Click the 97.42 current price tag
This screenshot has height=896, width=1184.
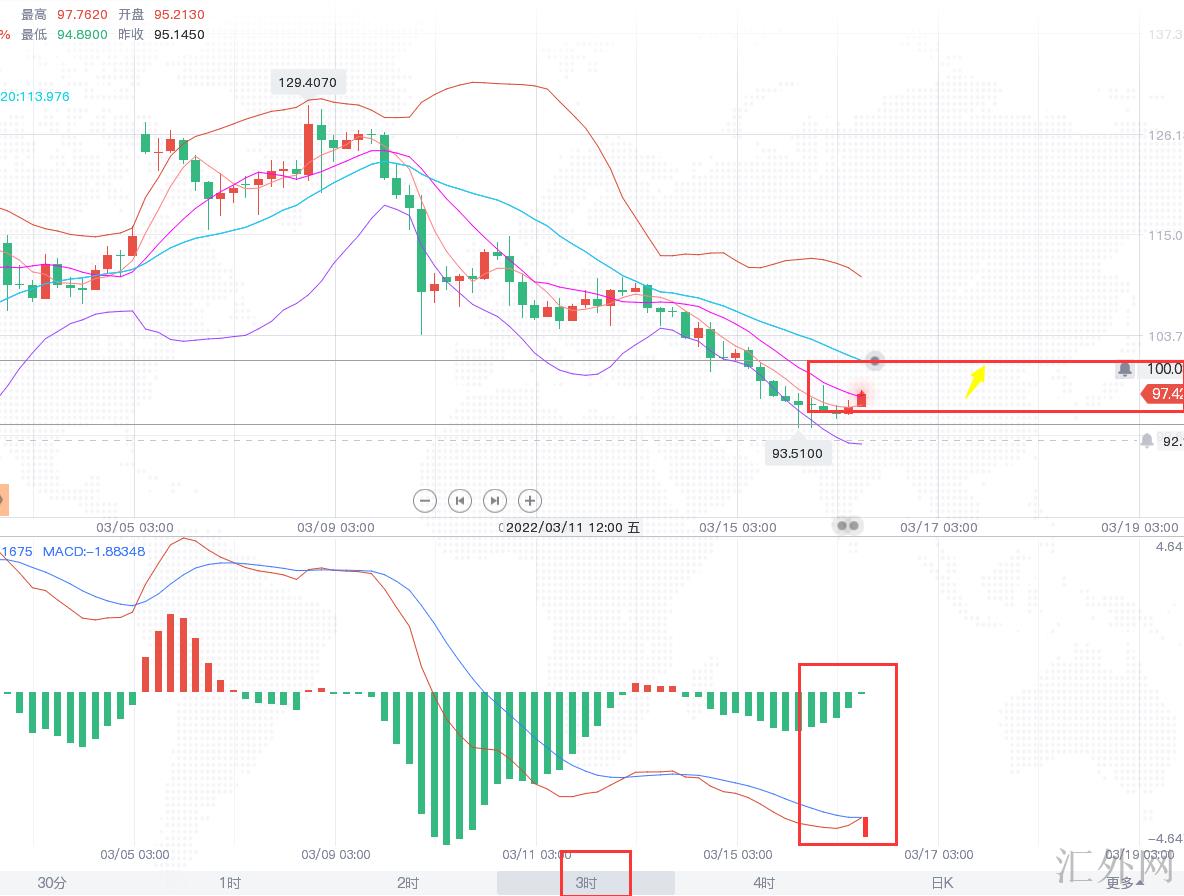coord(1163,395)
